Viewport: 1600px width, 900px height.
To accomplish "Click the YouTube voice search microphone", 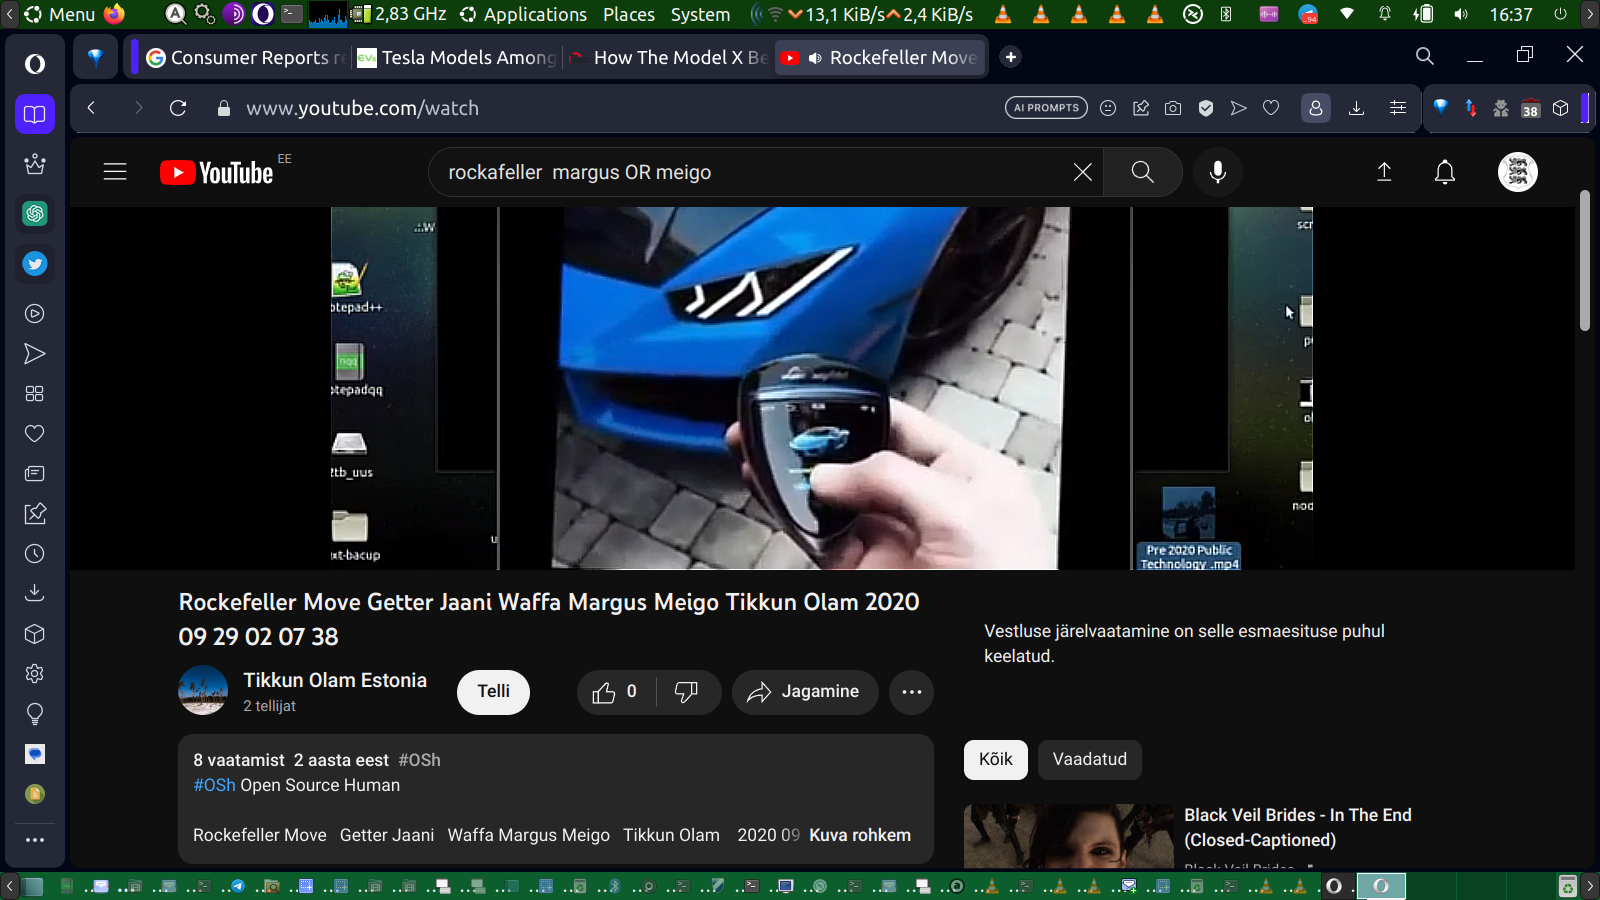I will [1217, 172].
